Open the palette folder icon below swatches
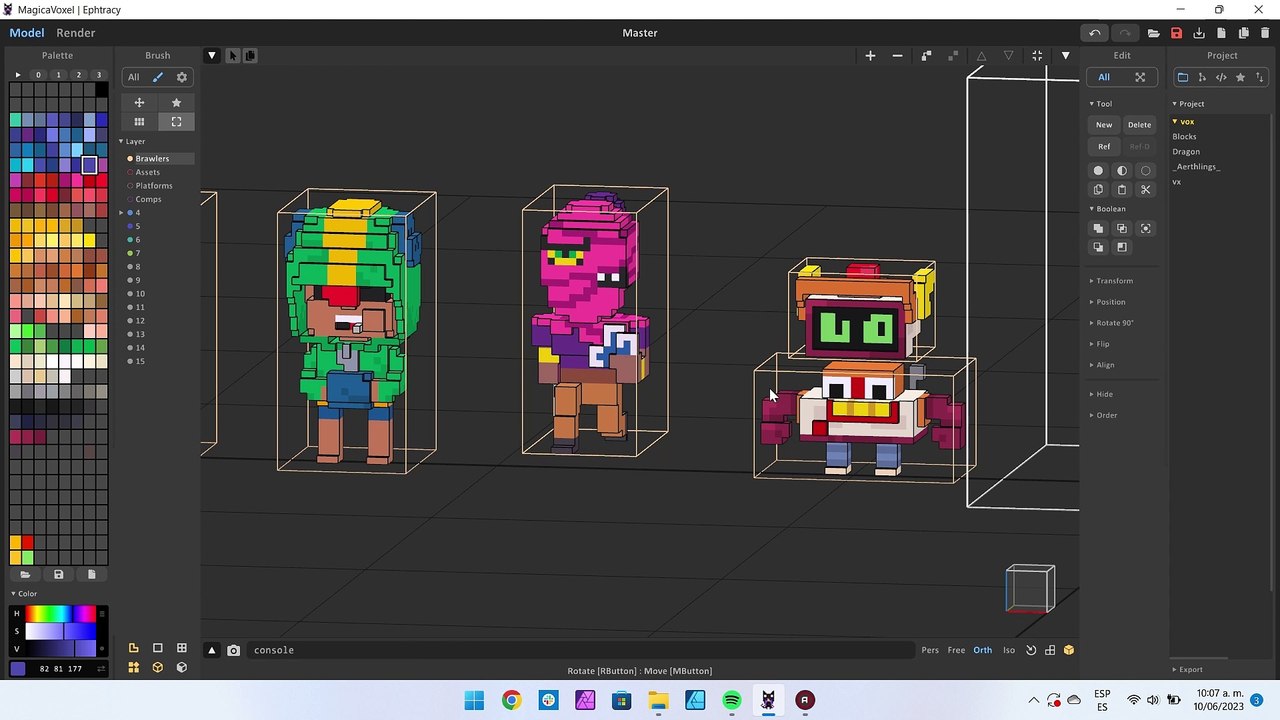Viewport: 1280px width, 720px height. 25,574
